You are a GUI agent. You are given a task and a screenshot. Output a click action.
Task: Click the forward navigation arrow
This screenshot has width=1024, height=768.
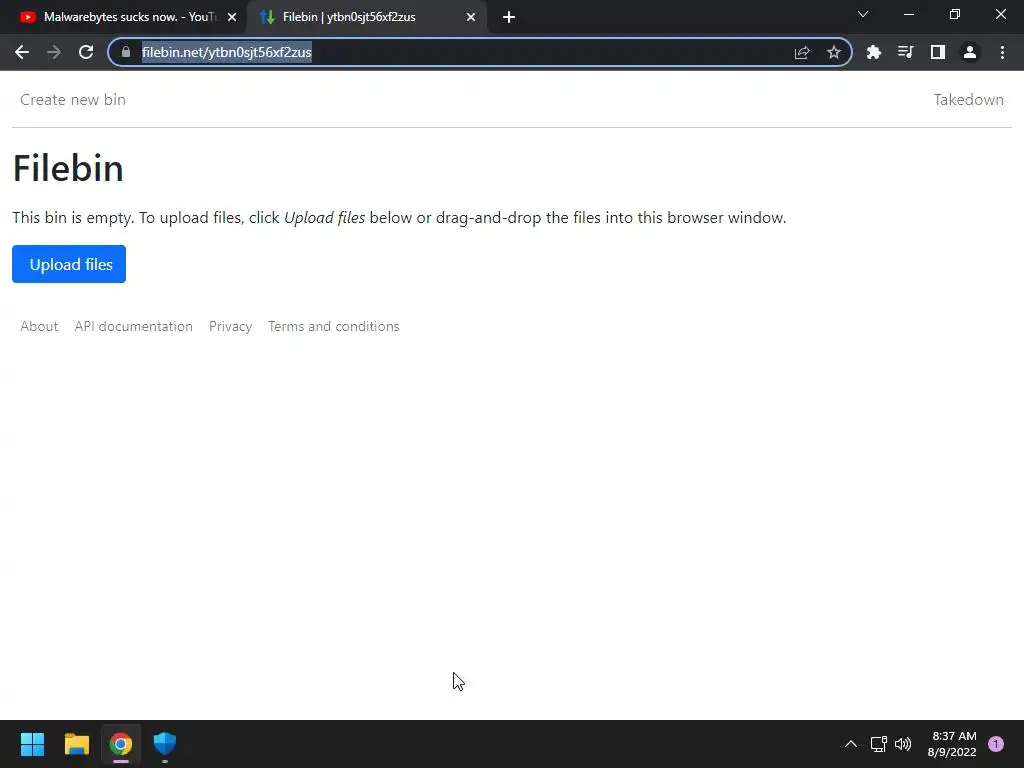click(54, 52)
